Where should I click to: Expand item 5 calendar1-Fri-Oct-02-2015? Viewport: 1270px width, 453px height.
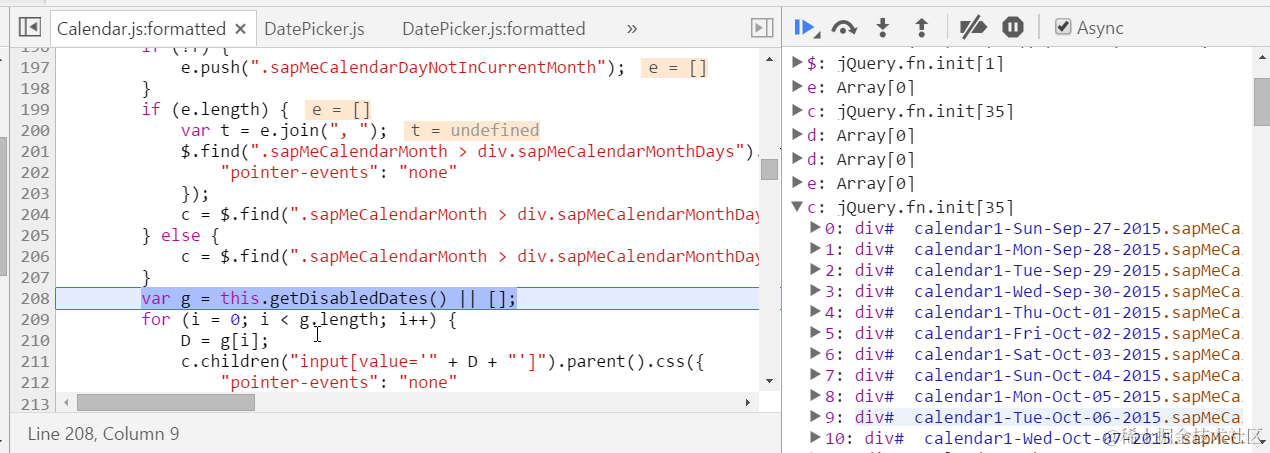[816, 333]
